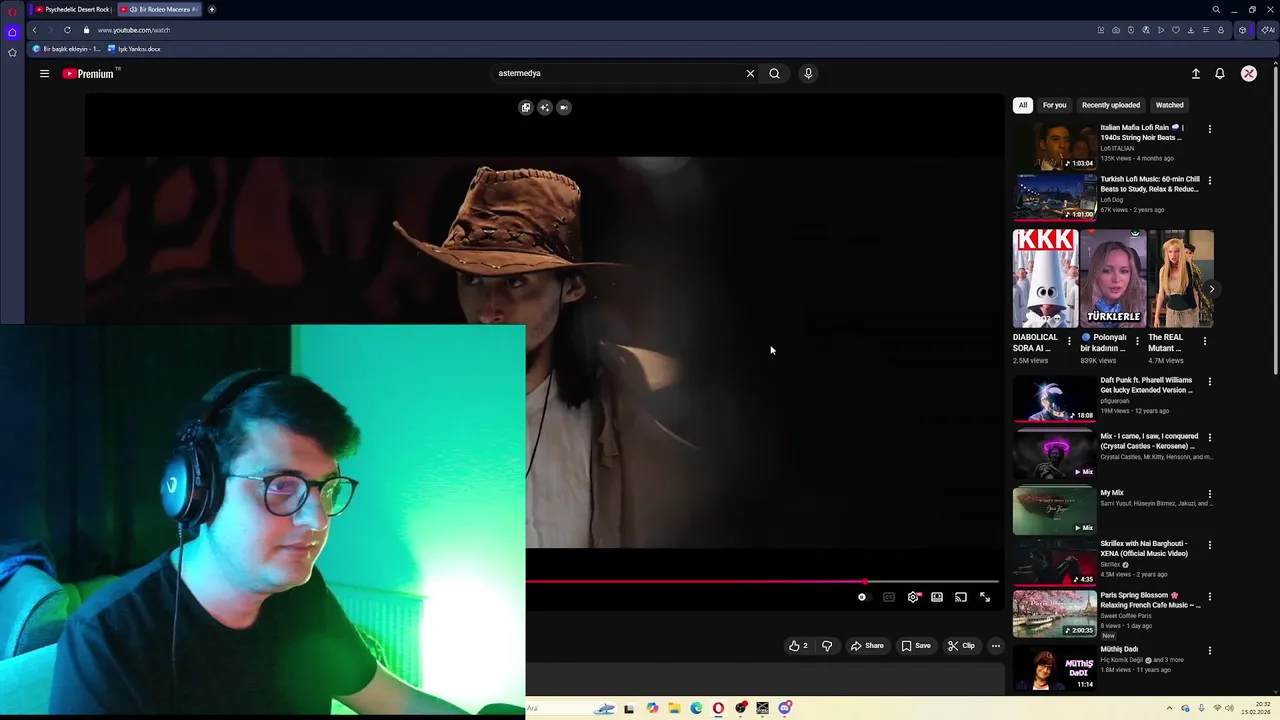Go back in browser history

pos(34,30)
